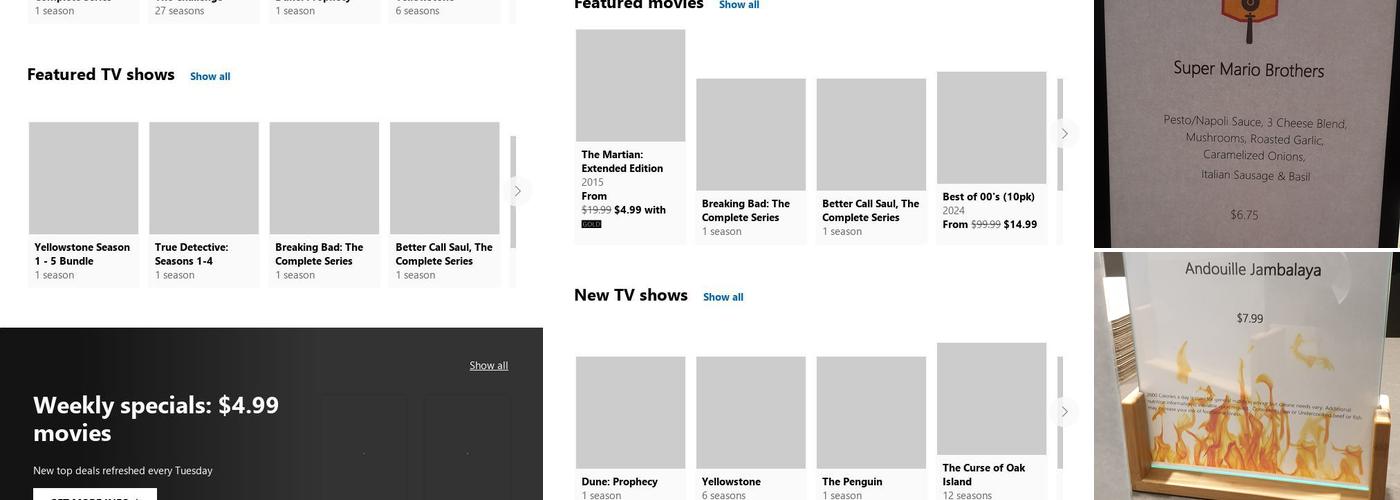Open Show all beside Featured movies
This screenshot has width=1400, height=500.
(739, 5)
